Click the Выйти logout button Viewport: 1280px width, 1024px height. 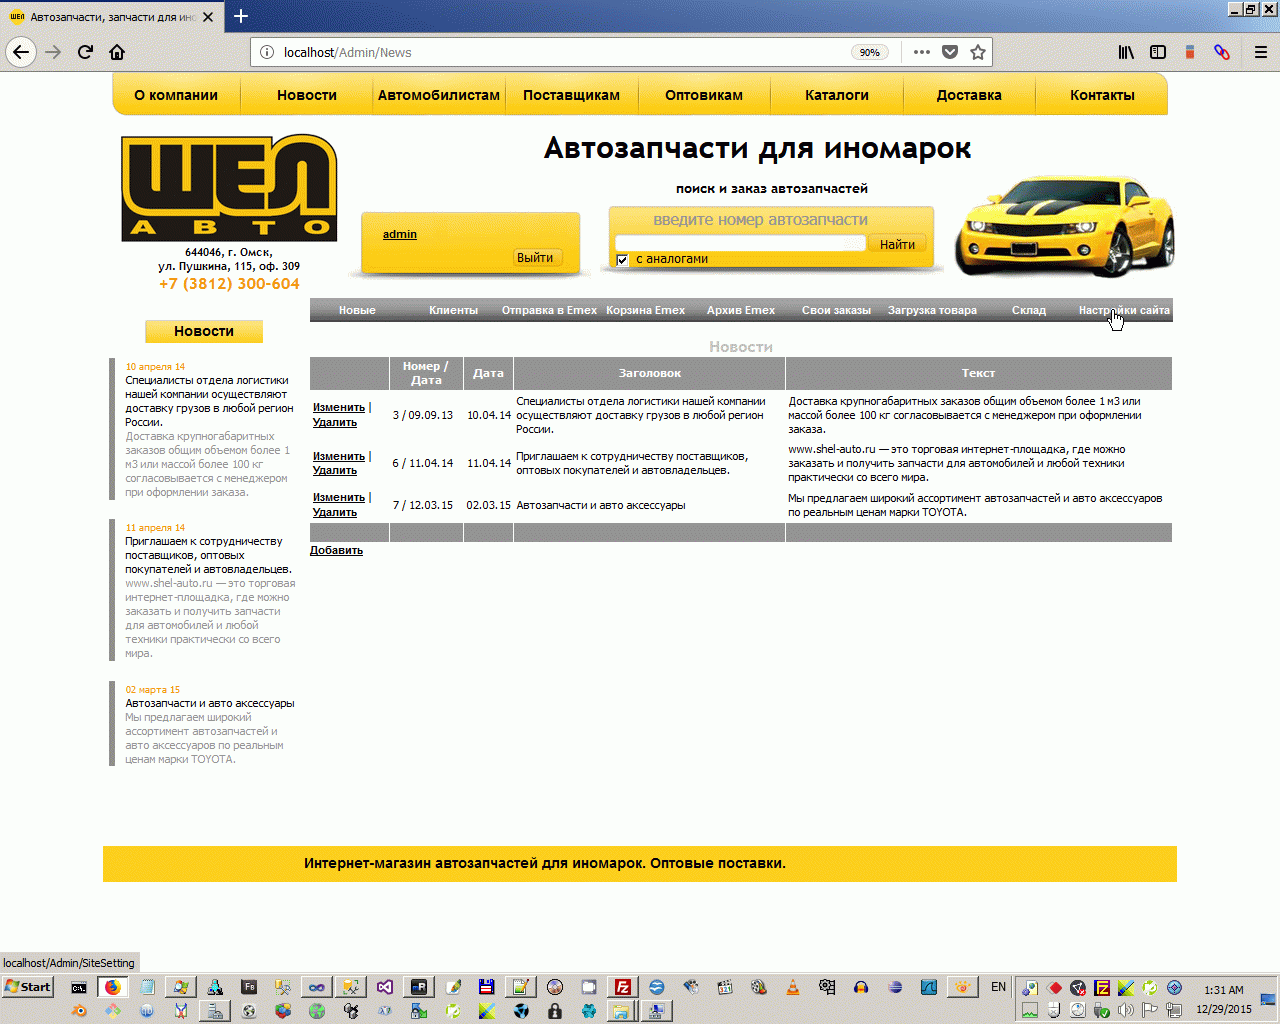pyautogui.click(x=535, y=257)
